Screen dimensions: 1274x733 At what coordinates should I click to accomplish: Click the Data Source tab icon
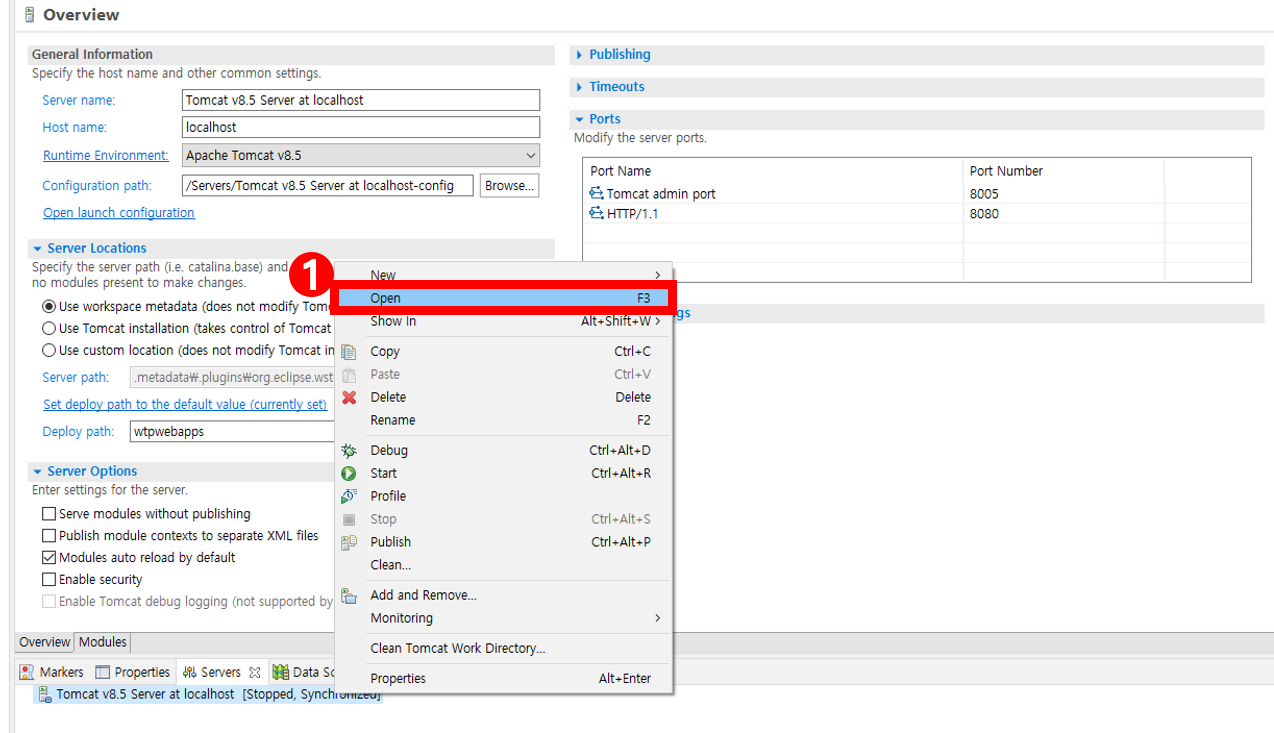281,672
